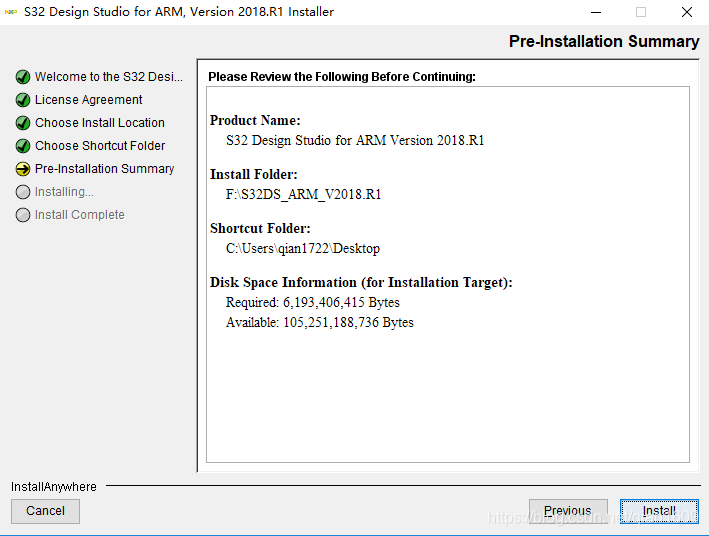
Task: Click the Shortcut Folder path text
Action: 302,248
